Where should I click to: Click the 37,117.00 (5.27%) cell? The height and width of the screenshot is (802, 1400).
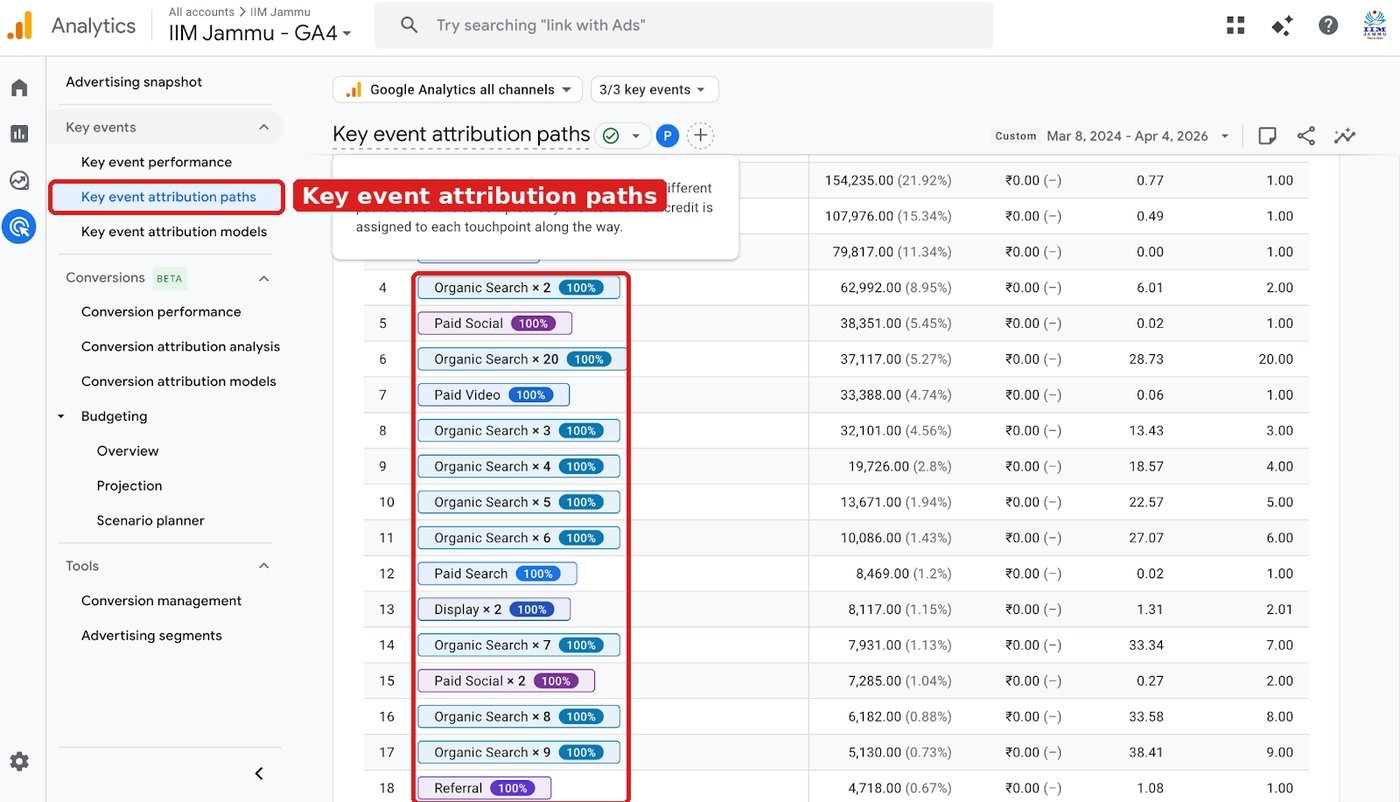tap(896, 360)
